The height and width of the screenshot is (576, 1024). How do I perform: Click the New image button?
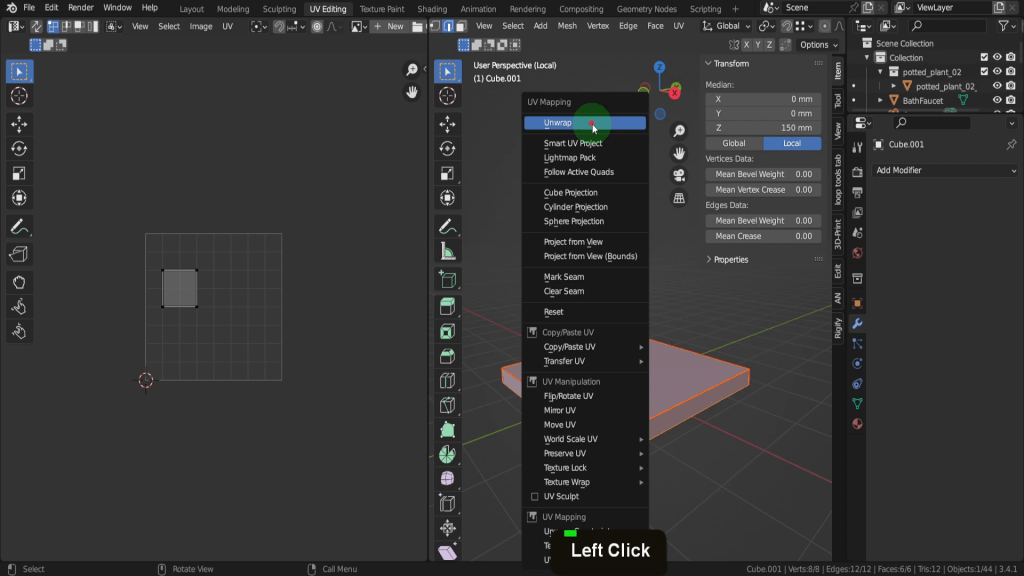389,26
